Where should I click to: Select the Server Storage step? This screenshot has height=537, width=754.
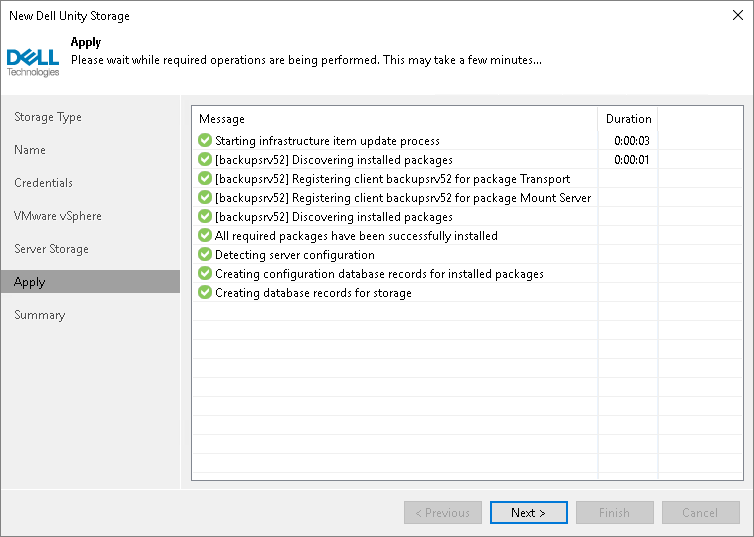[x=51, y=249]
